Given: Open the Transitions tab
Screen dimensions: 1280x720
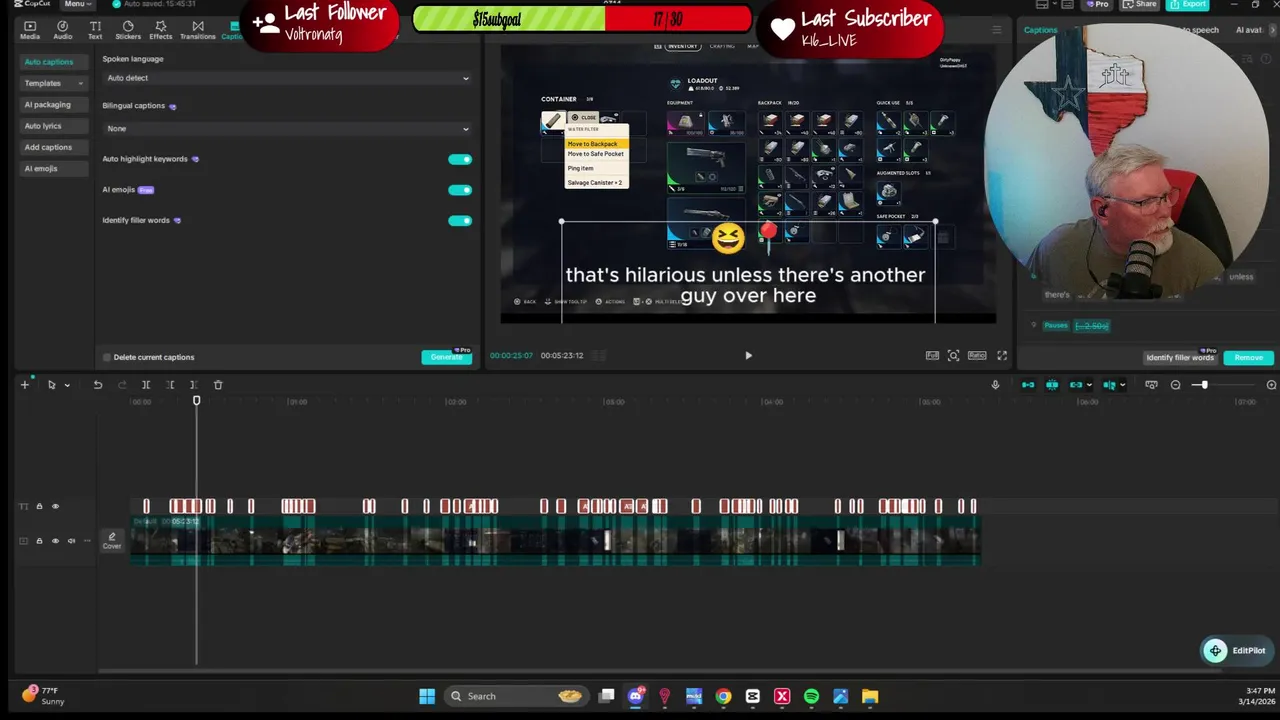Looking at the screenshot, I should coord(197,30).
